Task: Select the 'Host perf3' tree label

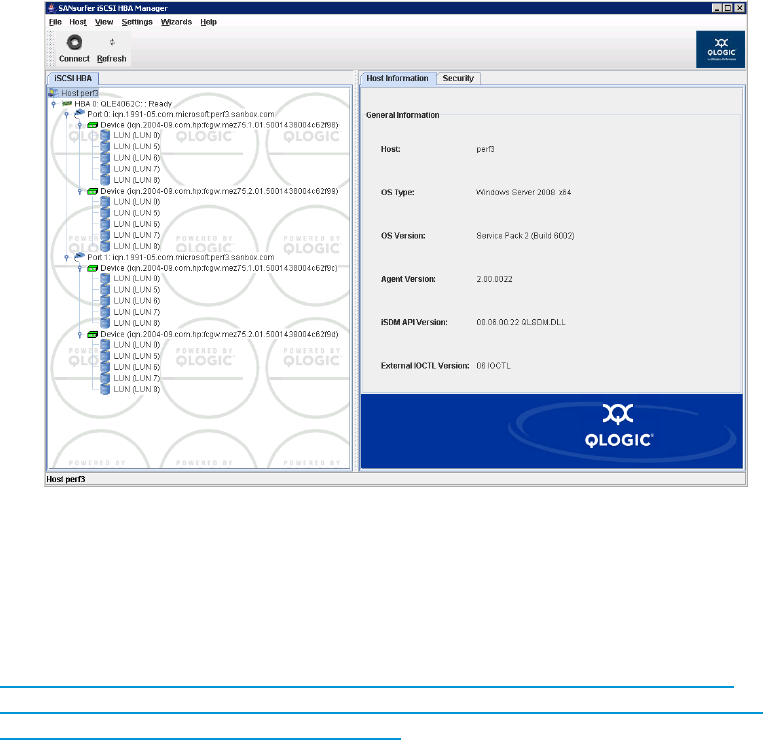Action: point(80,93)
